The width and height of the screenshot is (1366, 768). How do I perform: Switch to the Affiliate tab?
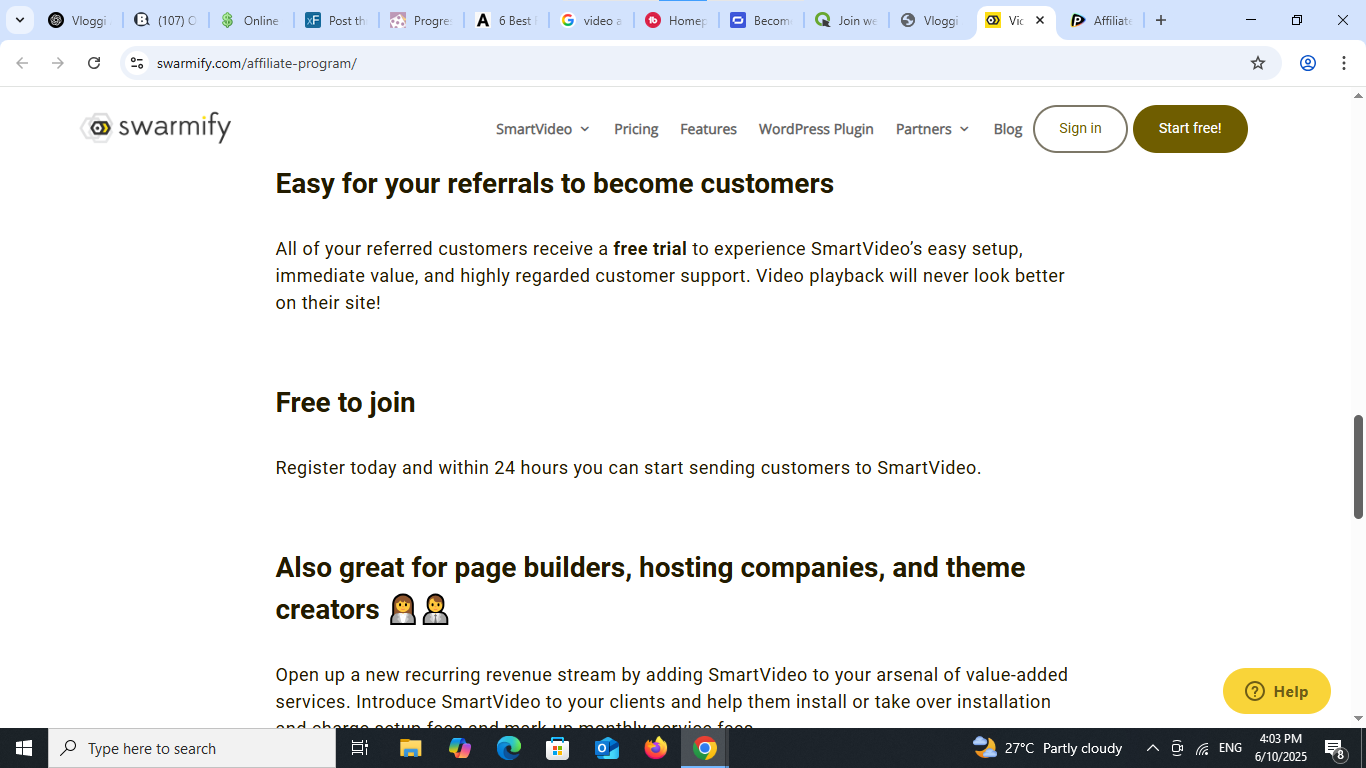coord(1102,20)
